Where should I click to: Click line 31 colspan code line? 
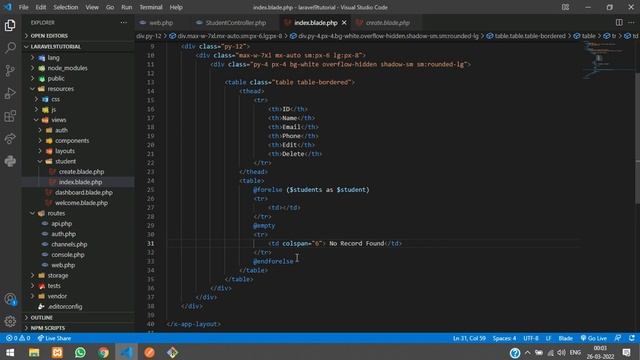pyautogui.click(x=335, y=244)
